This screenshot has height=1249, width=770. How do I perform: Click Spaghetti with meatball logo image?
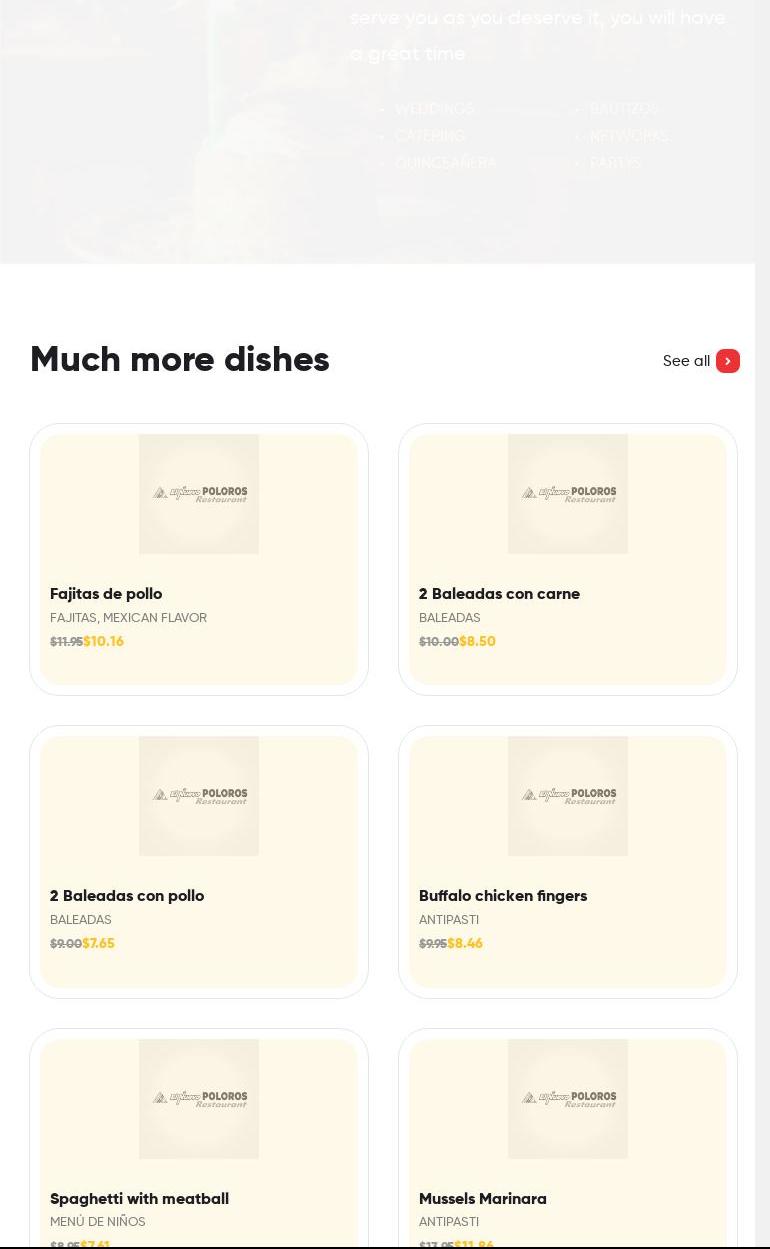pos(199,1098)
